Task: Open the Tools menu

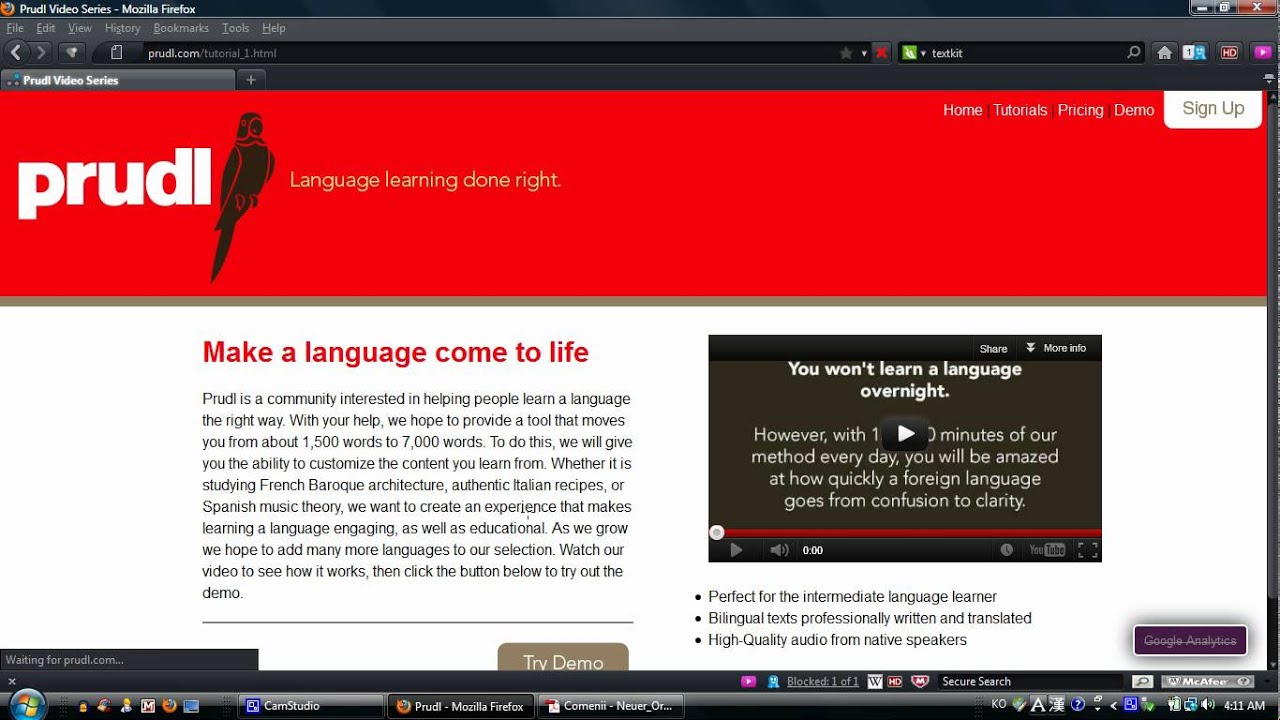Action: 236,28
